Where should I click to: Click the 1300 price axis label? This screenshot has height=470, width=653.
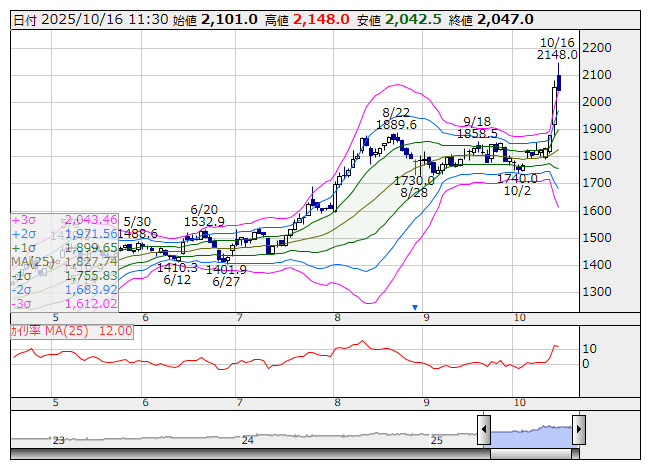pyautogui.click(x=597, y=292)
